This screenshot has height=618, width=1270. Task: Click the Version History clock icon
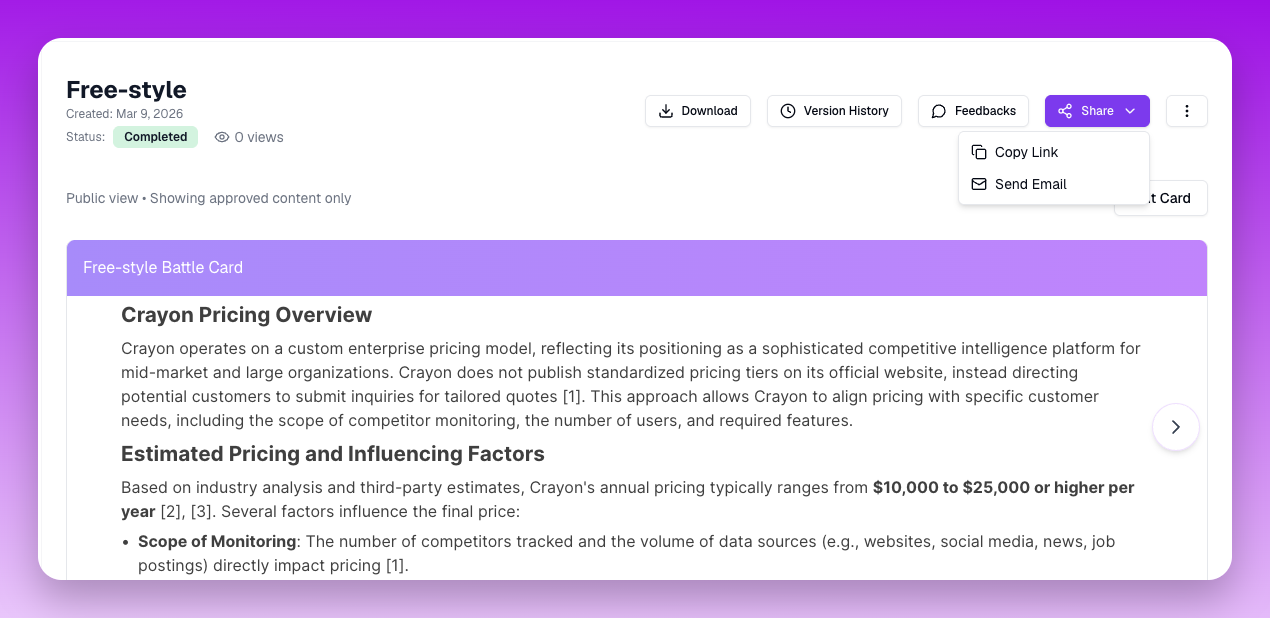pyautogui.click(x=788, y=111)
